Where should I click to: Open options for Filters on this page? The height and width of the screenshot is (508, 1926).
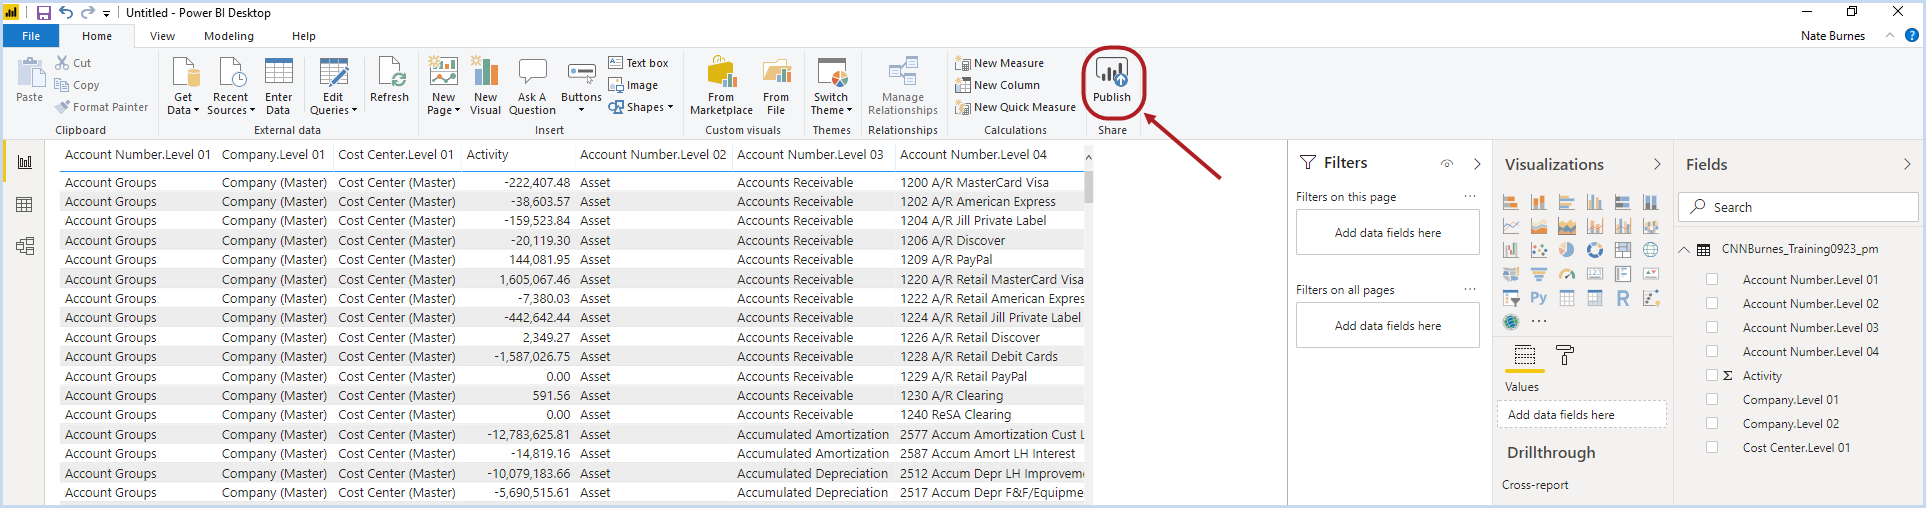[1470, 196]
